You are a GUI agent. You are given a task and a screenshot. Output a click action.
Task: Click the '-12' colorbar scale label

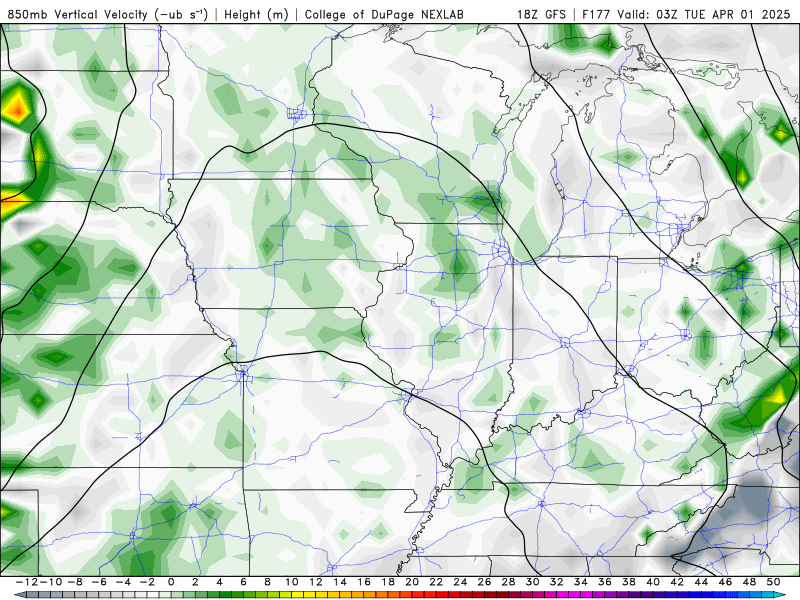pyautogui.click(x=27, y=582)
